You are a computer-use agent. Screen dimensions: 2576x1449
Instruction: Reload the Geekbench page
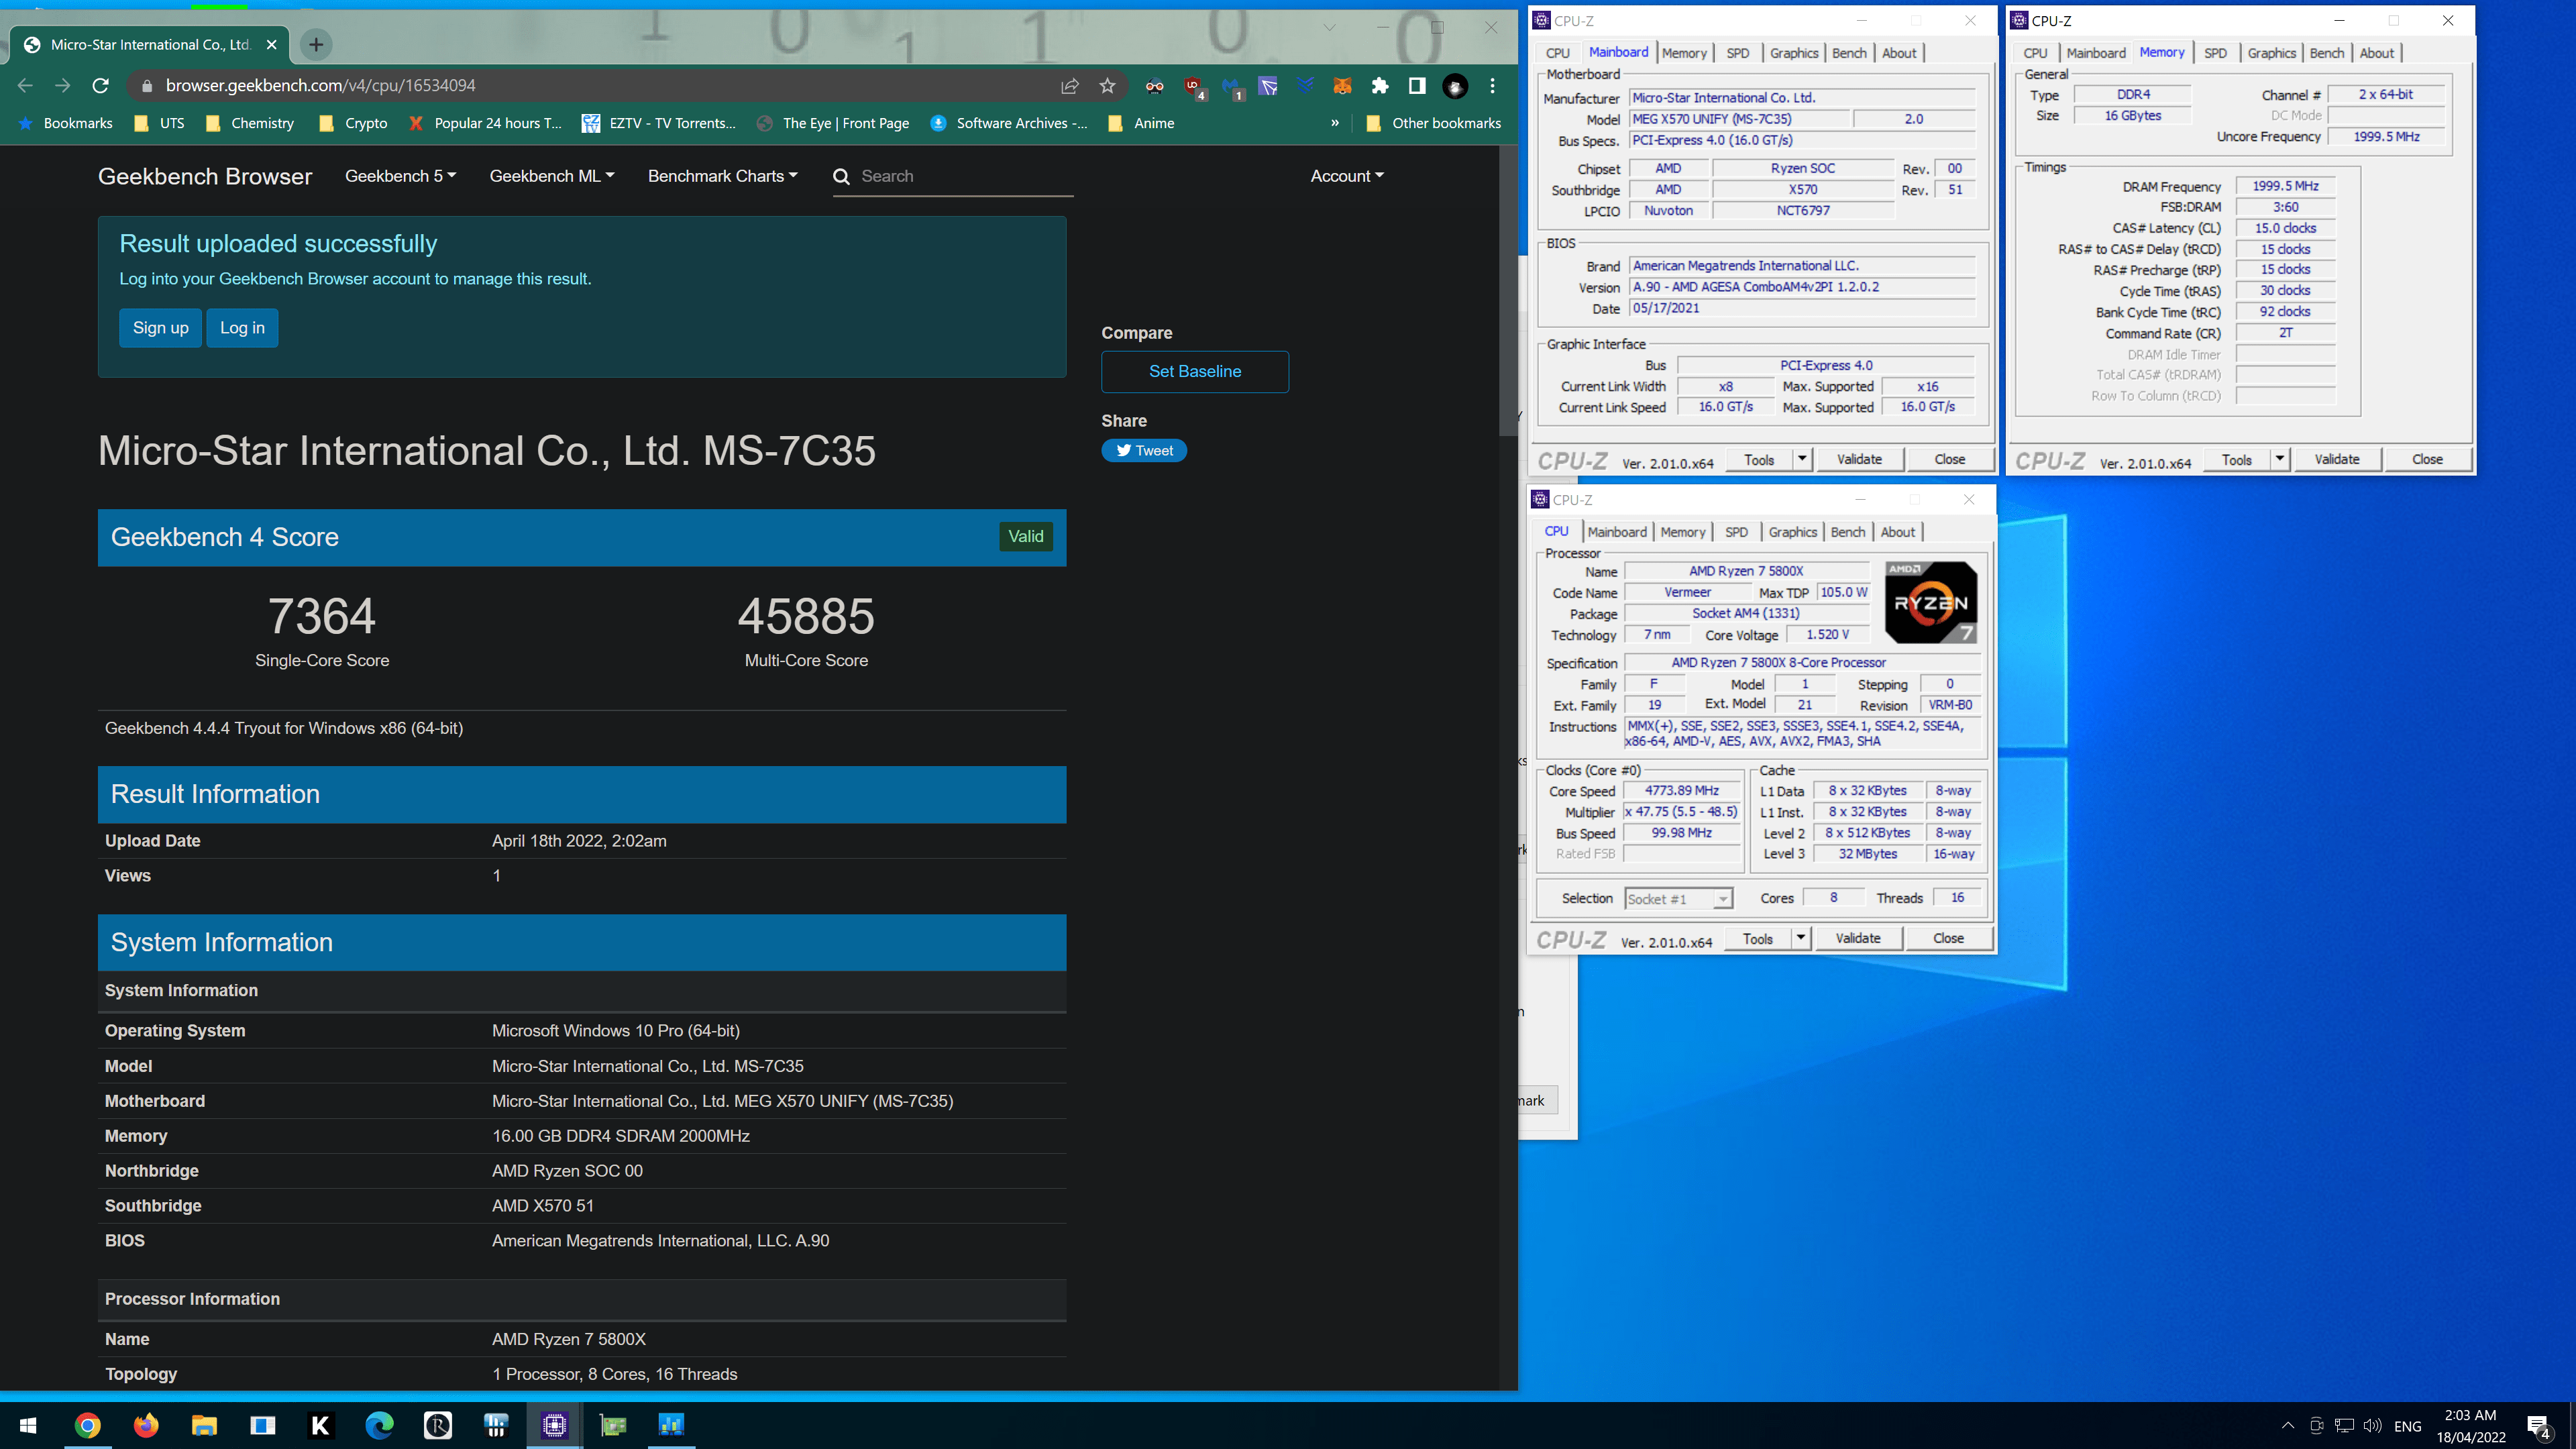(100, 86)
